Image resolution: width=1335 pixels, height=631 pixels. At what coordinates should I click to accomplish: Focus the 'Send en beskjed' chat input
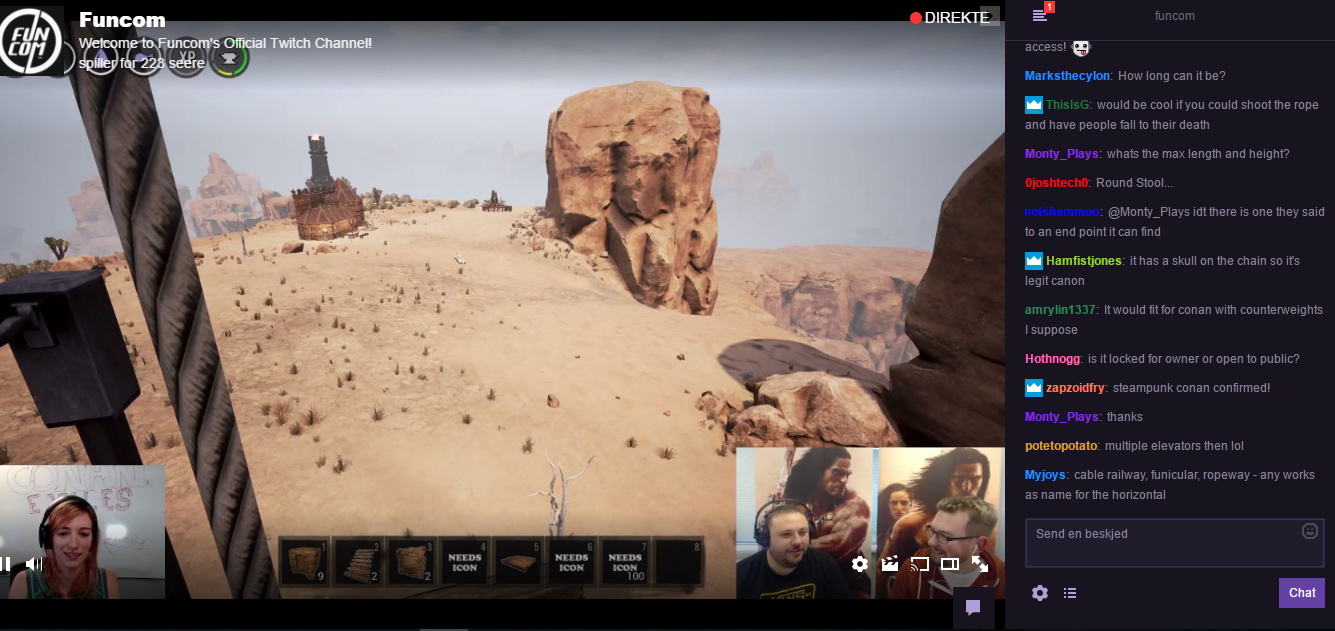pyautogui.click(x=1175, y=543)
